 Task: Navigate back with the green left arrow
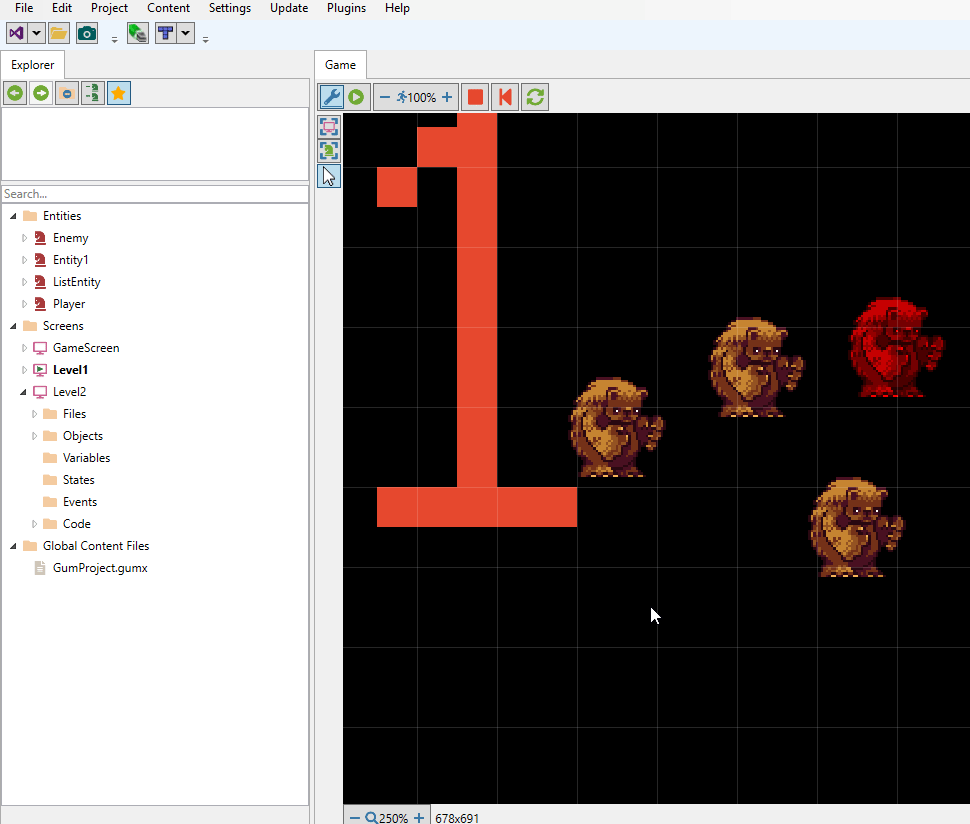coord(15,94)
